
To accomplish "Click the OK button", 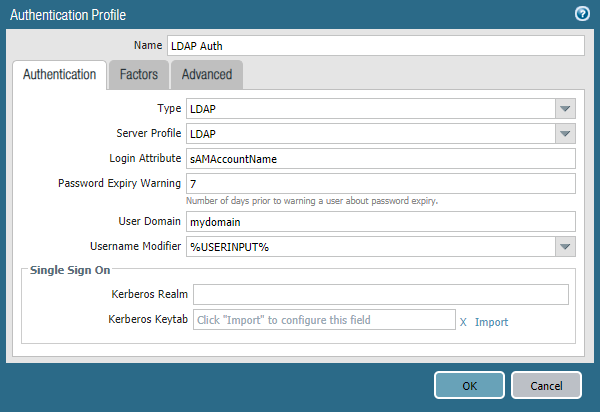I will (468, 385).
